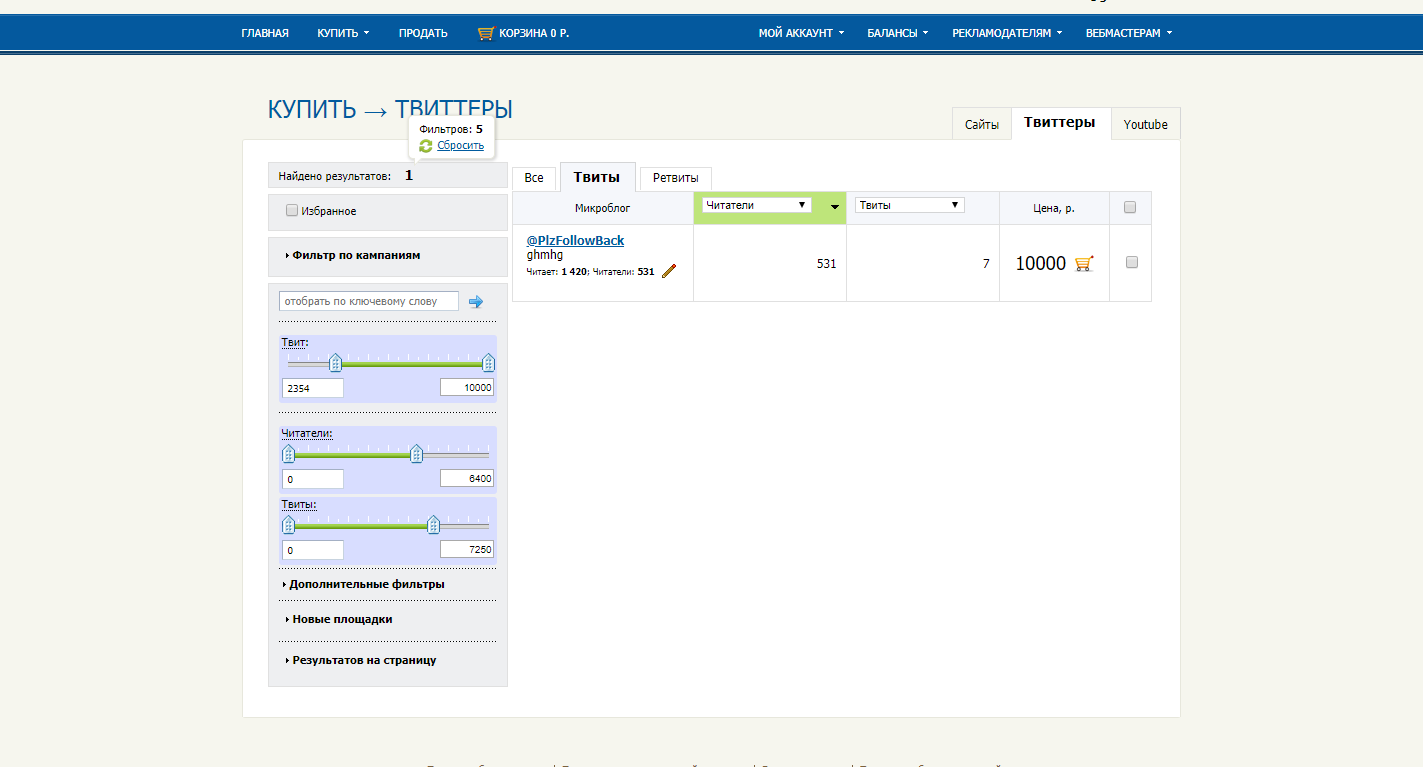Open the Твиты column dropdown
Viewport: 1423px width, 779px height.
tap(909, 205)
